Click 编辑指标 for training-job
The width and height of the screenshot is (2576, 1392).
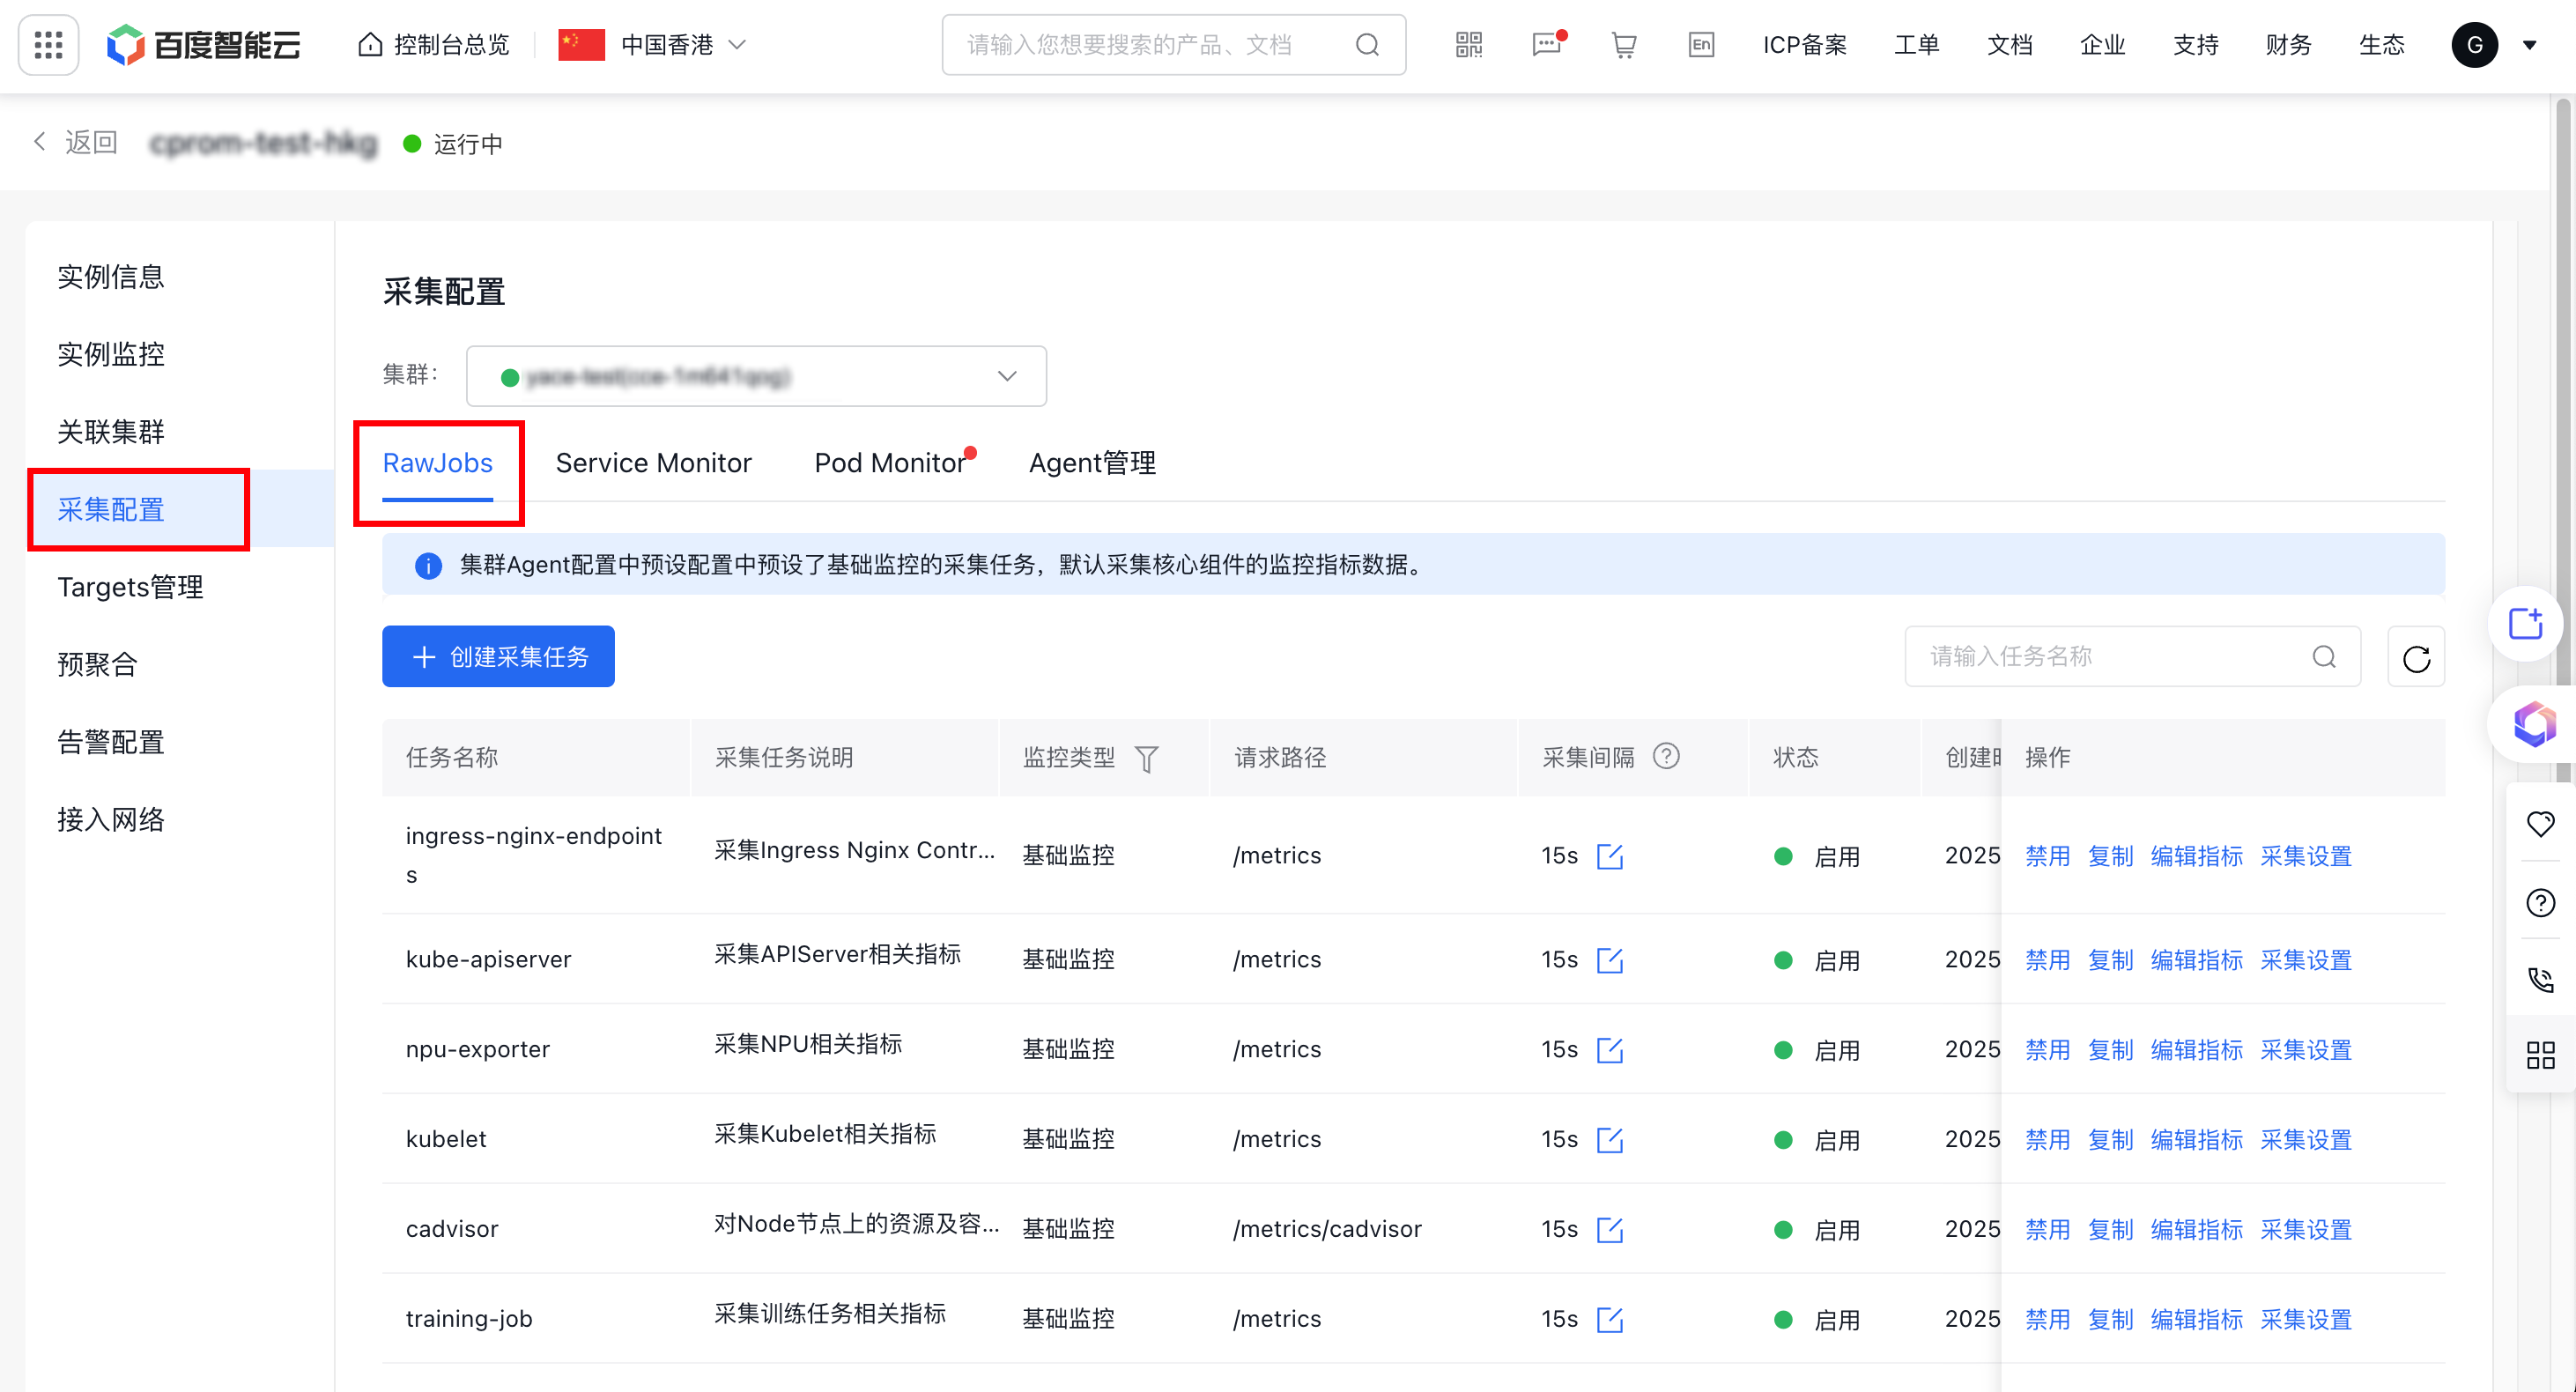tap(2196, 1320)
